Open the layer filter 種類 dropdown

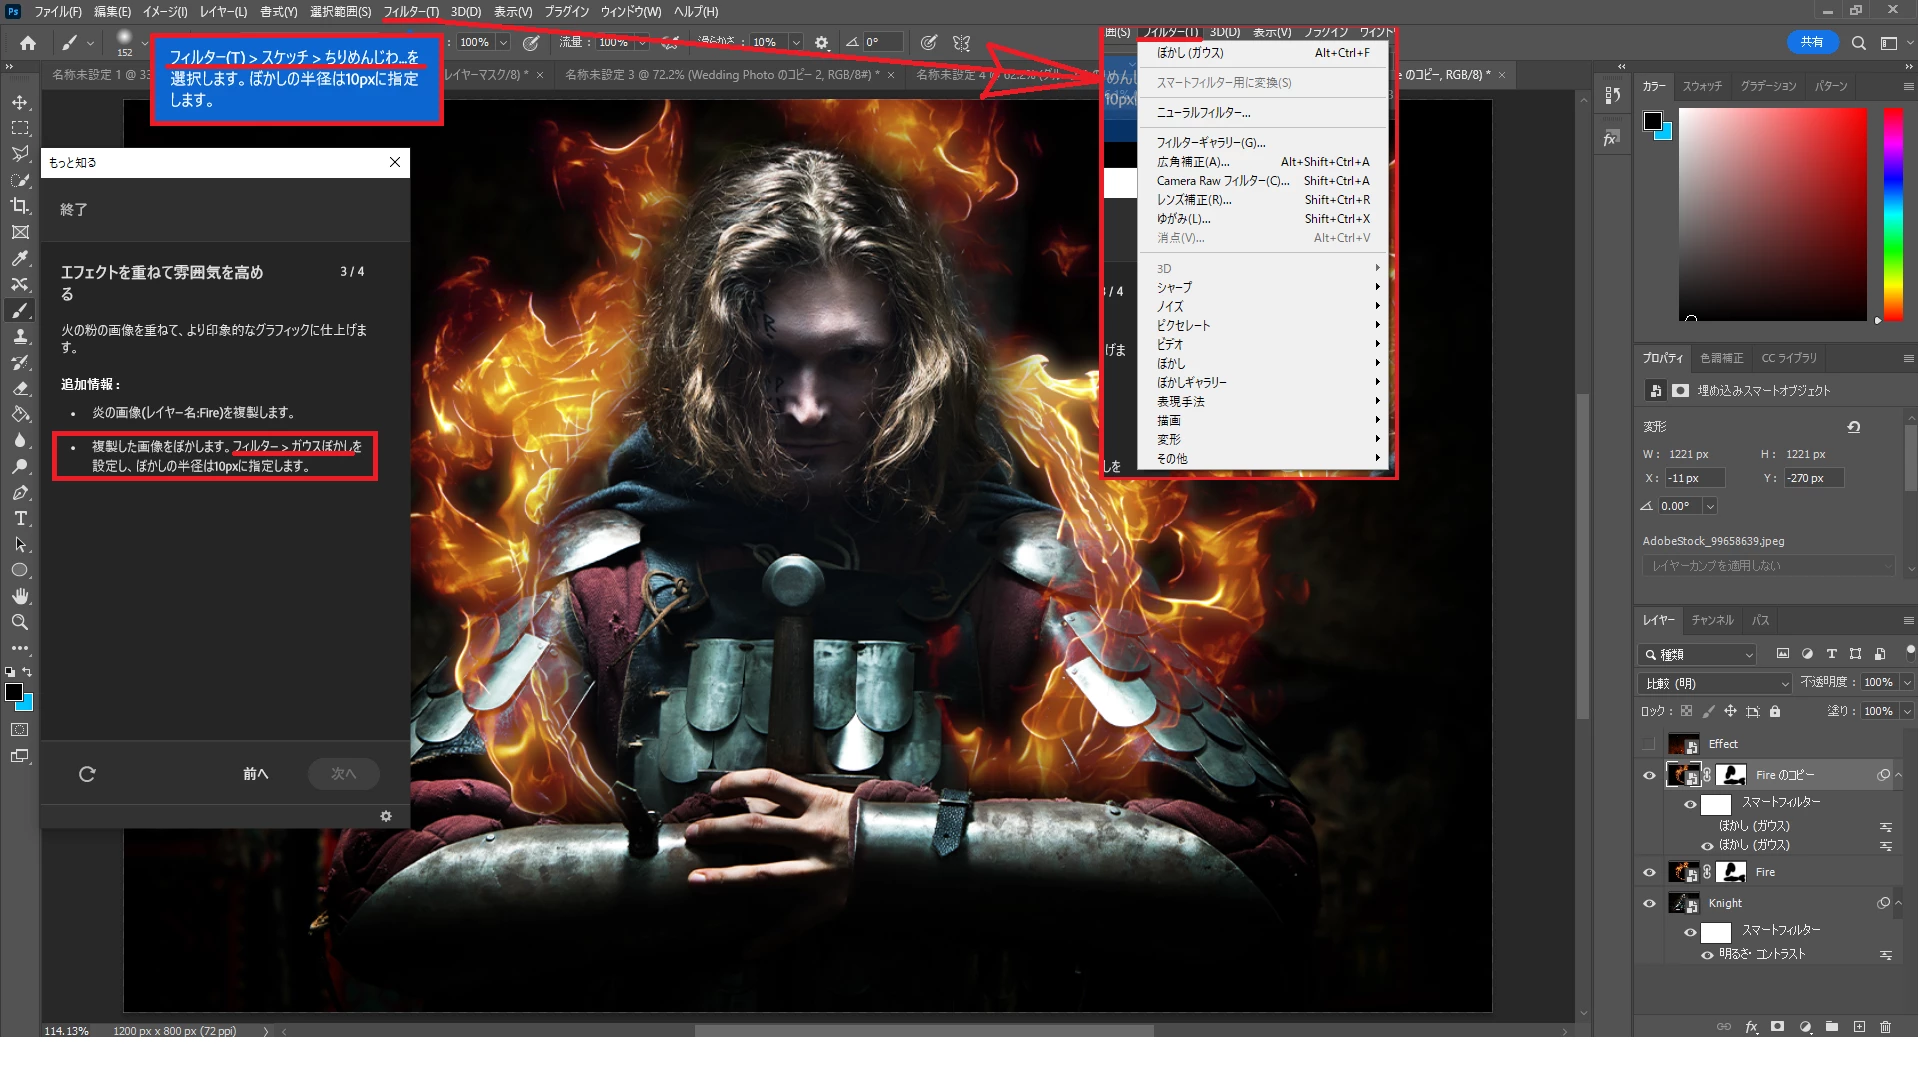click(x=1698, y=654)
